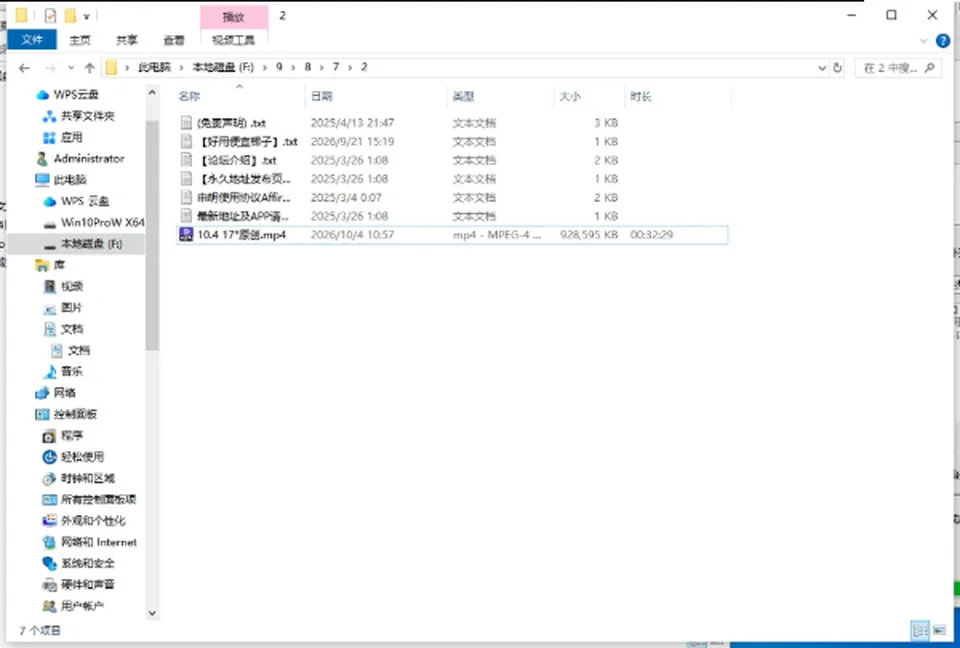Image resolution: width=960 pixels, height=648 pixels.
Task: Select the (免责声明).txt file
Action: tap(231, 123)
